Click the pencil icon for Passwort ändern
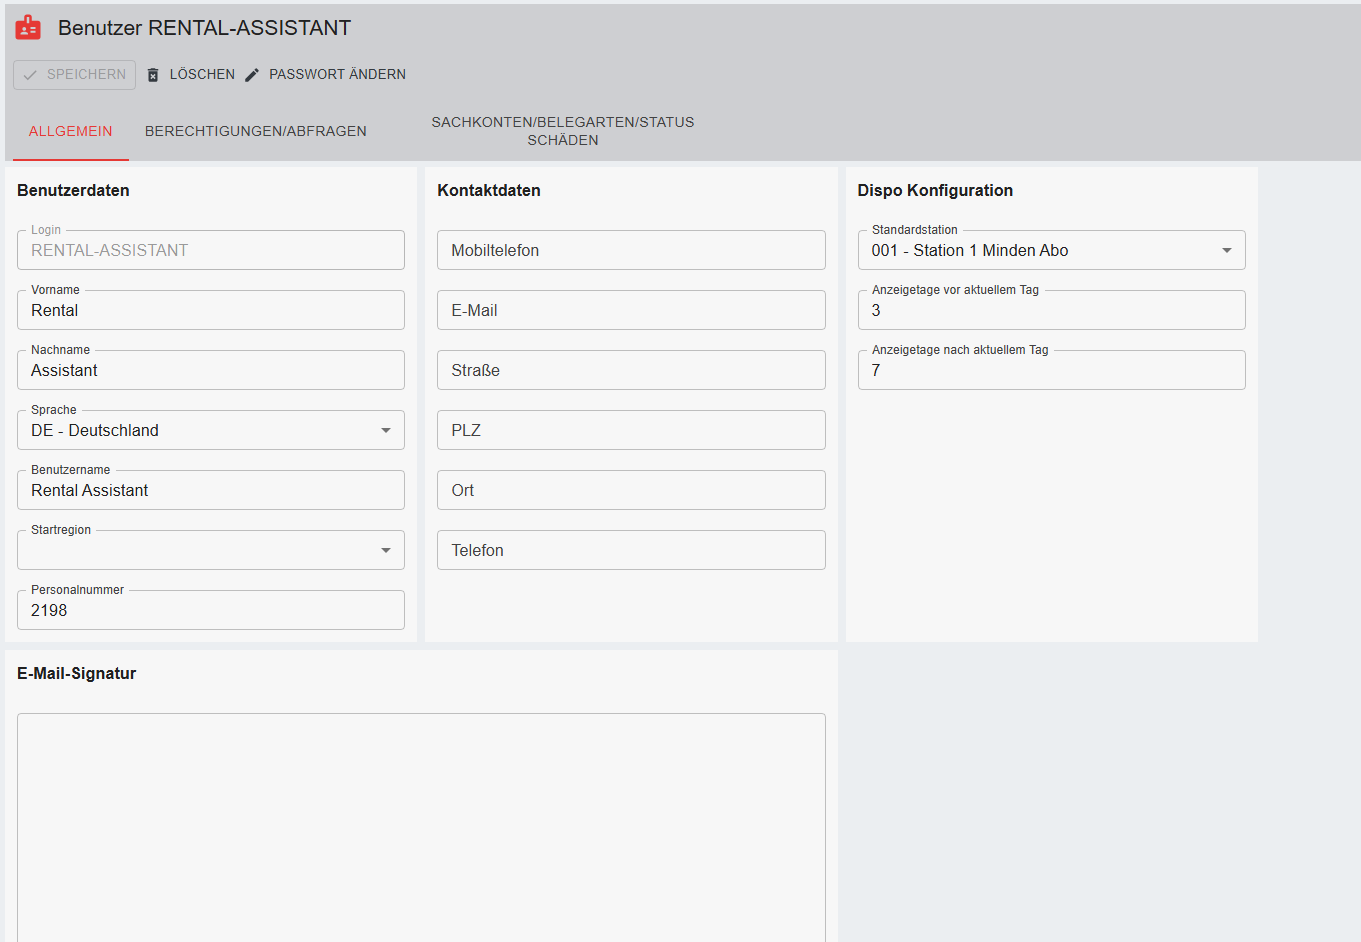 click(x=252, y=75)
